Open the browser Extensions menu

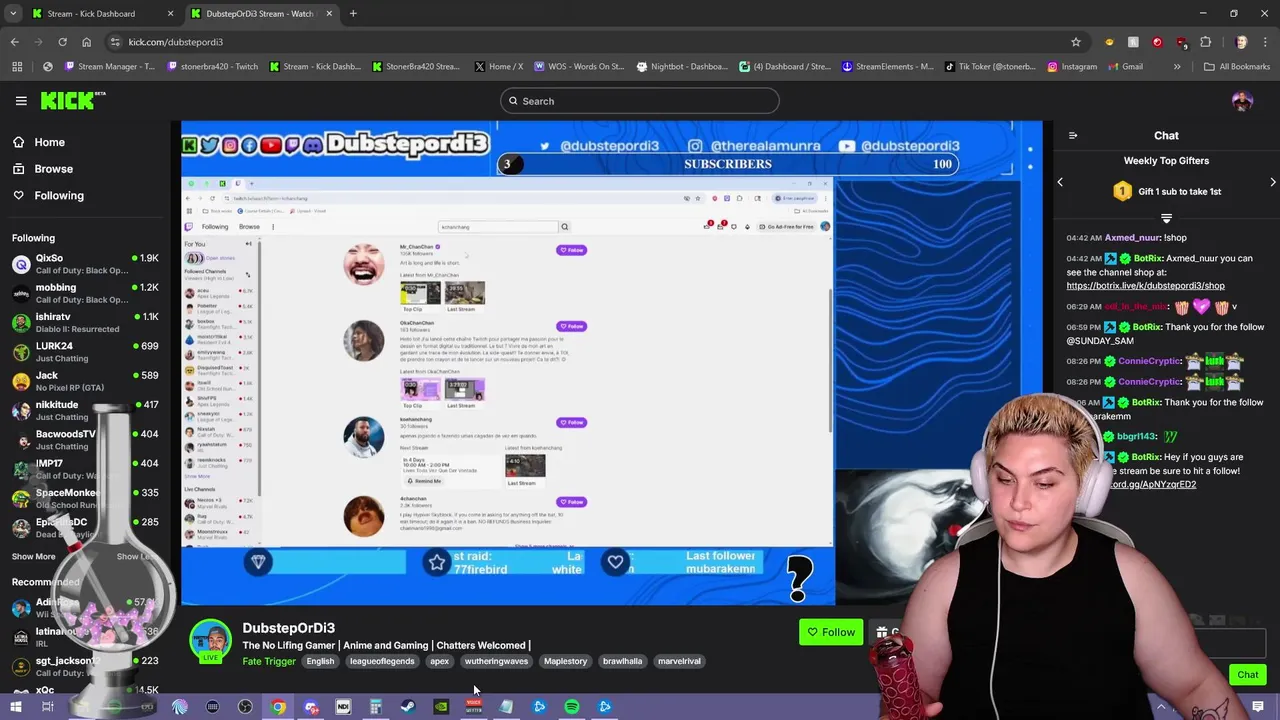tap(1205, 42)
